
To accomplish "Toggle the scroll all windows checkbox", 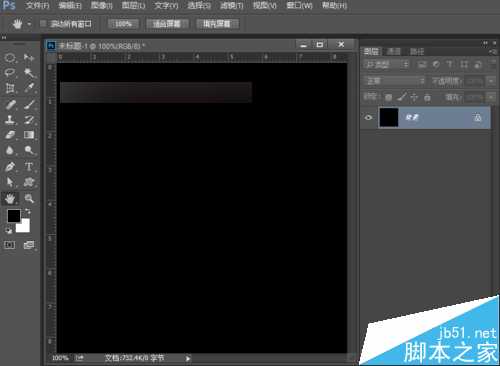I will pyautogui.click(x=43, y=24).
